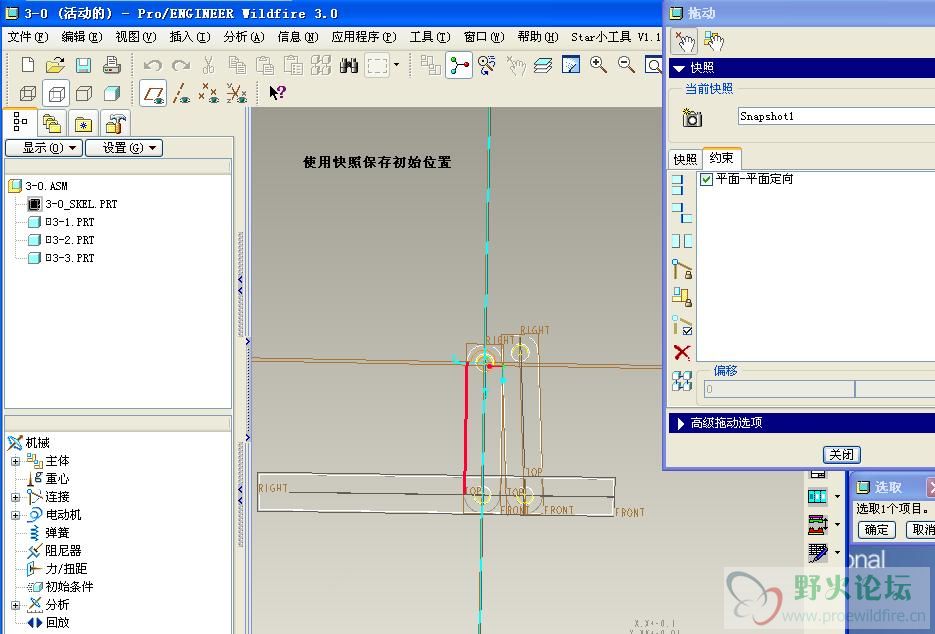935x634 pixels.
Task: Toggle datum planes display
Action: (153, 93)
